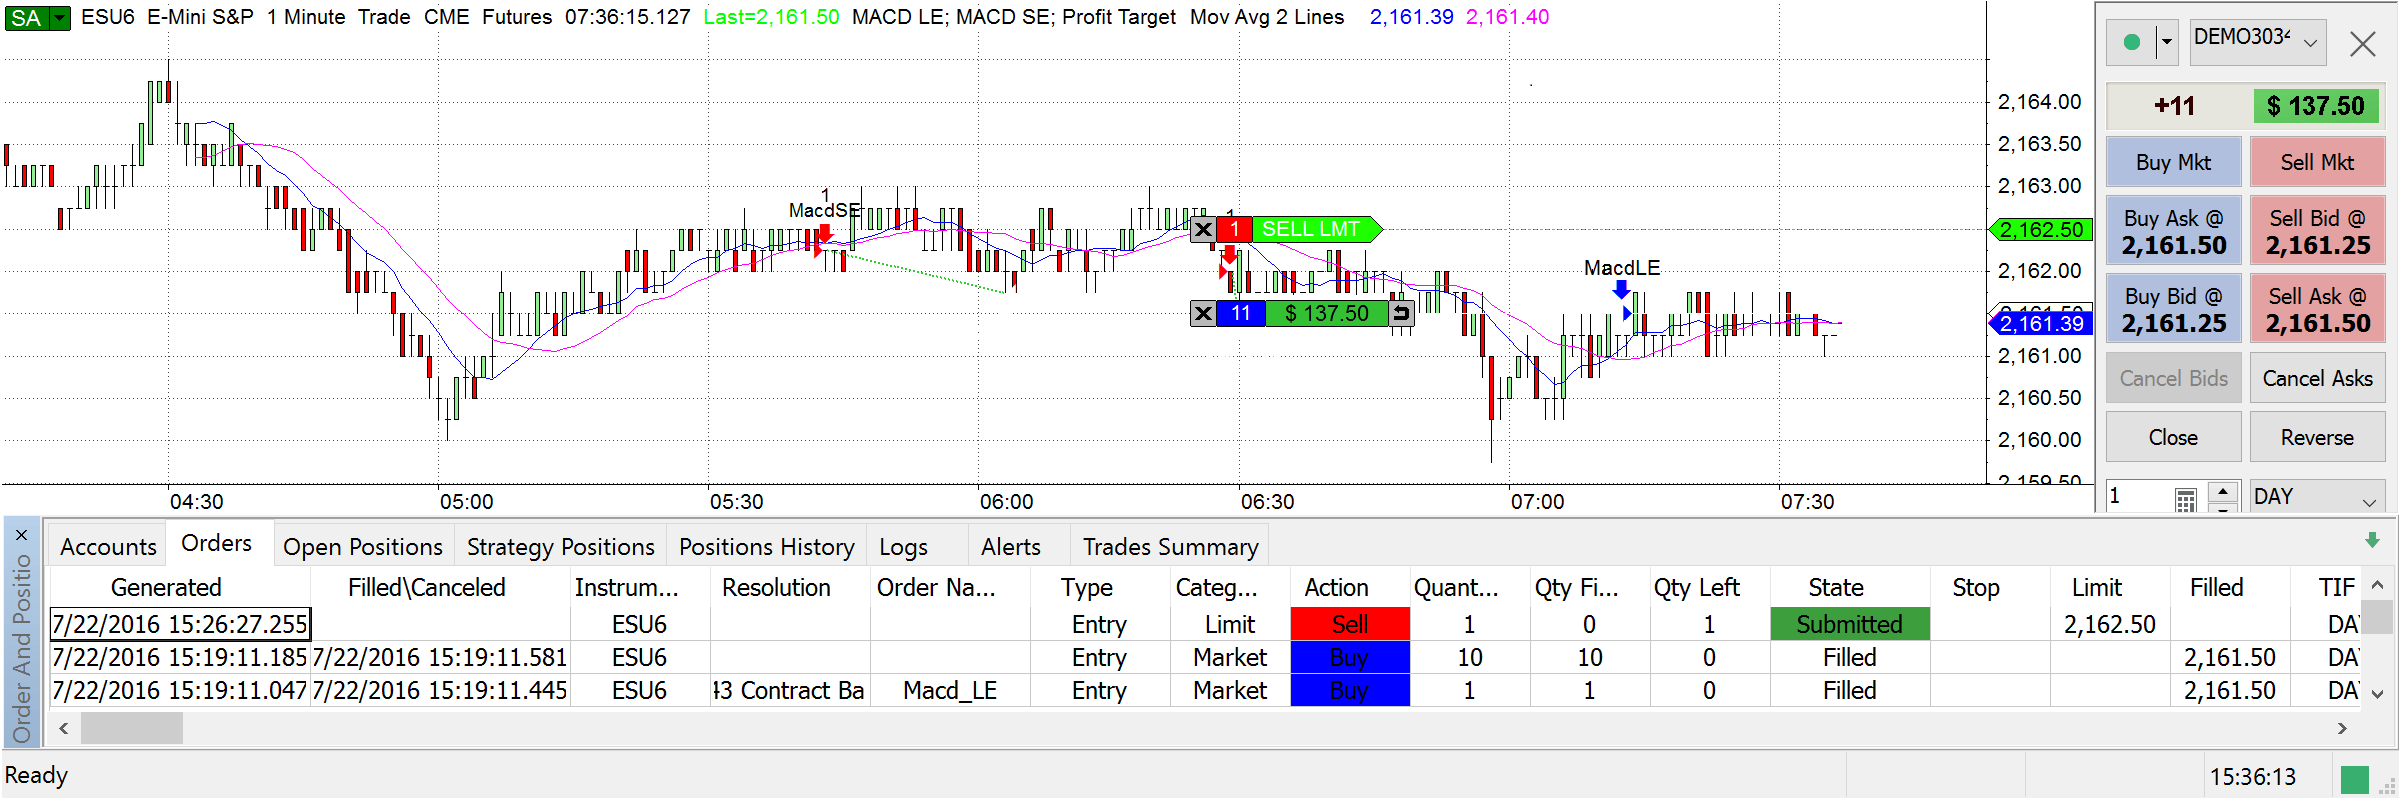The width and height of the screenshot is (2400, 800).
Task: Click the Limit column header
Action: tap(2096, 587)
